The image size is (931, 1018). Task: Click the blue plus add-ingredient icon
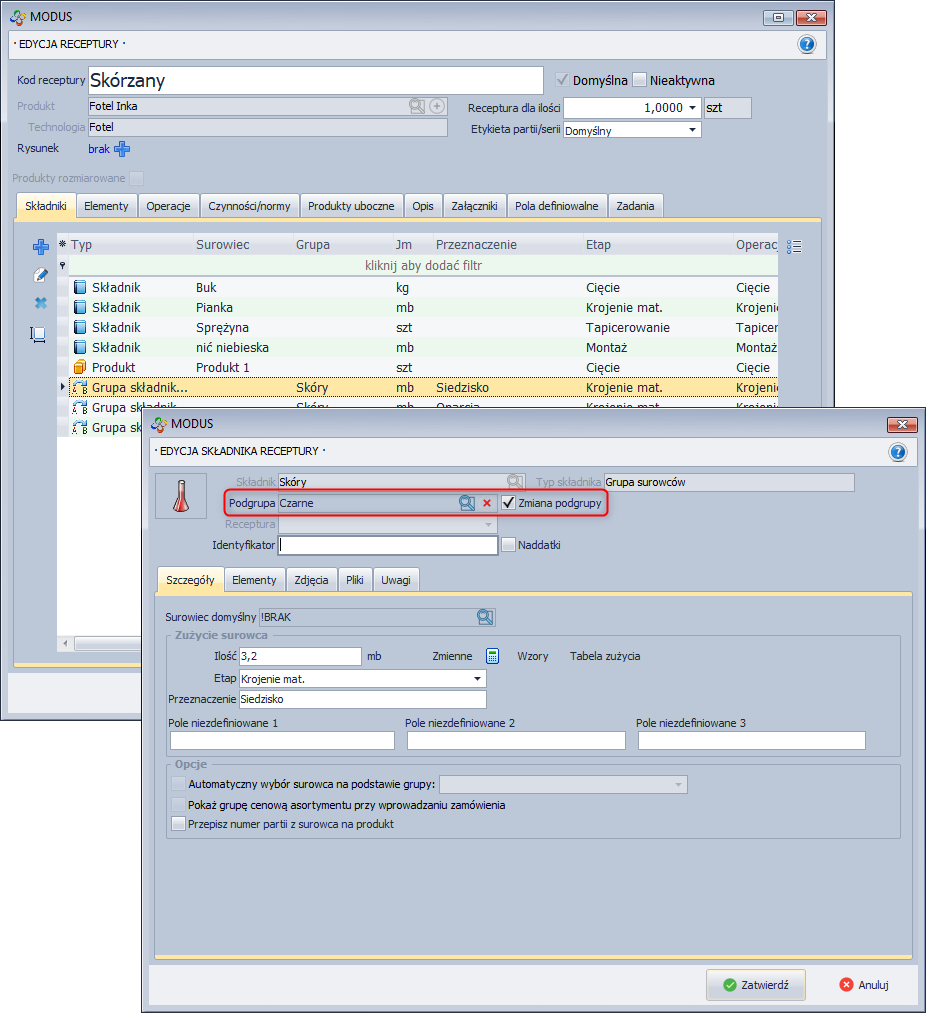click(x=41, y=246)
